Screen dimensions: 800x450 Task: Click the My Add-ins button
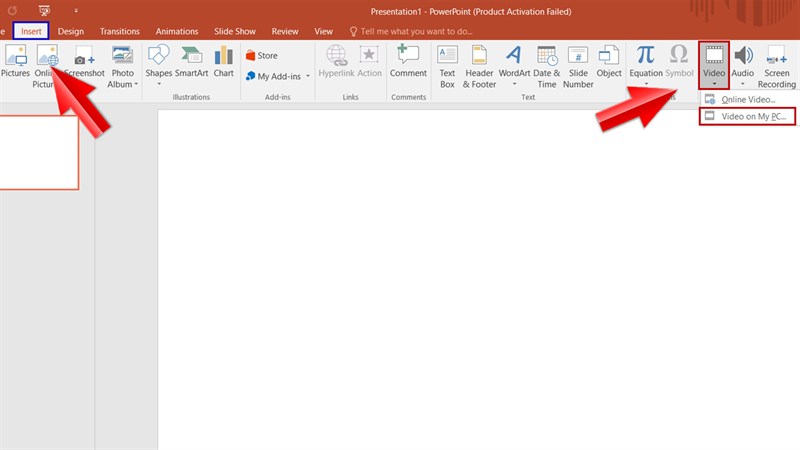pyautogui.click(x=279, y=77)
